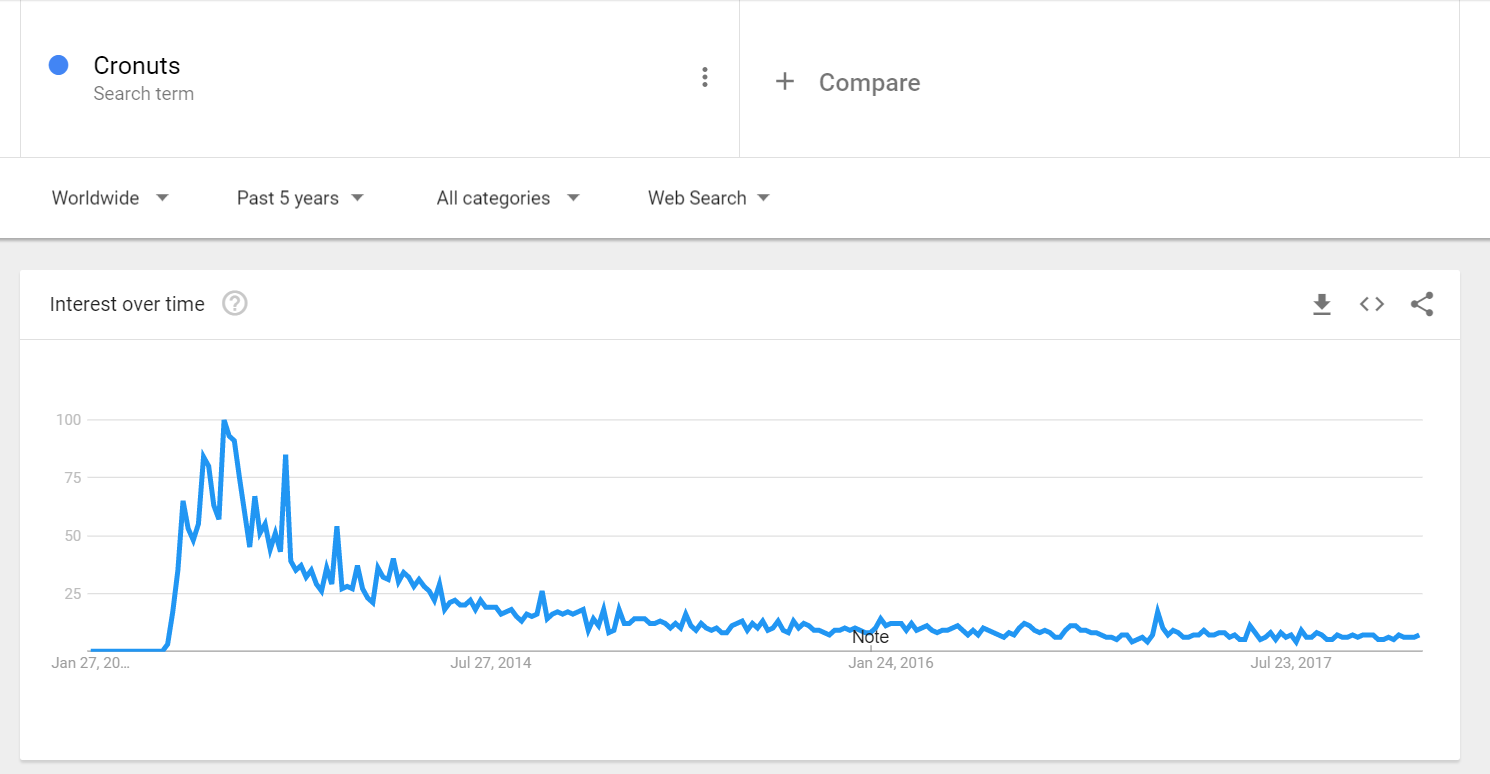Click the Compare label to add a term
The width and height of the screenshot is (1490, 774).
pos(869,83)
